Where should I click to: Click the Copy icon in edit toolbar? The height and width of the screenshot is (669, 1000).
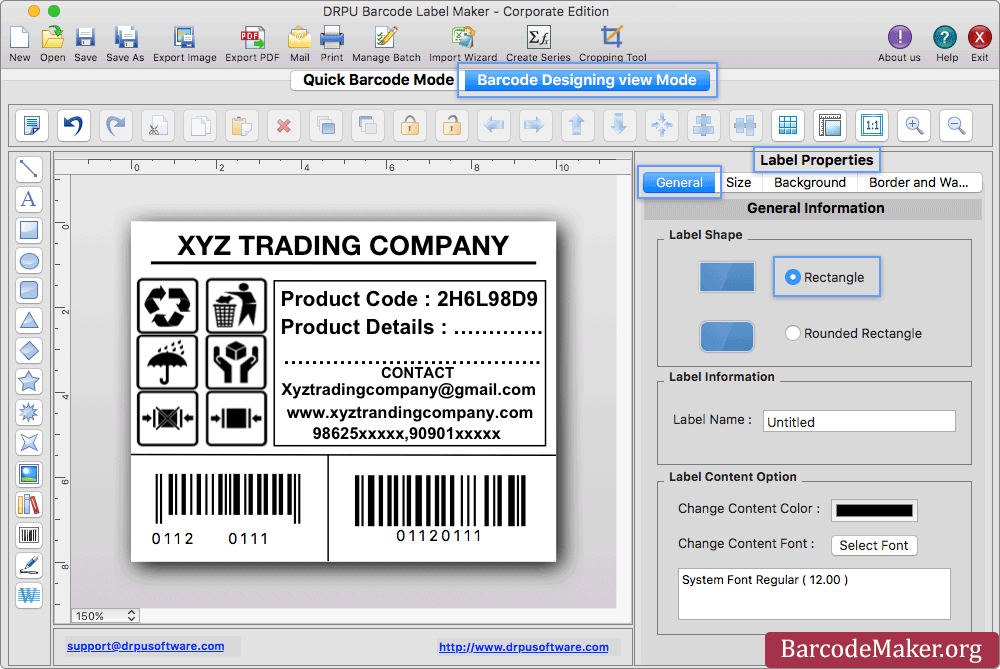click(200, 125)
